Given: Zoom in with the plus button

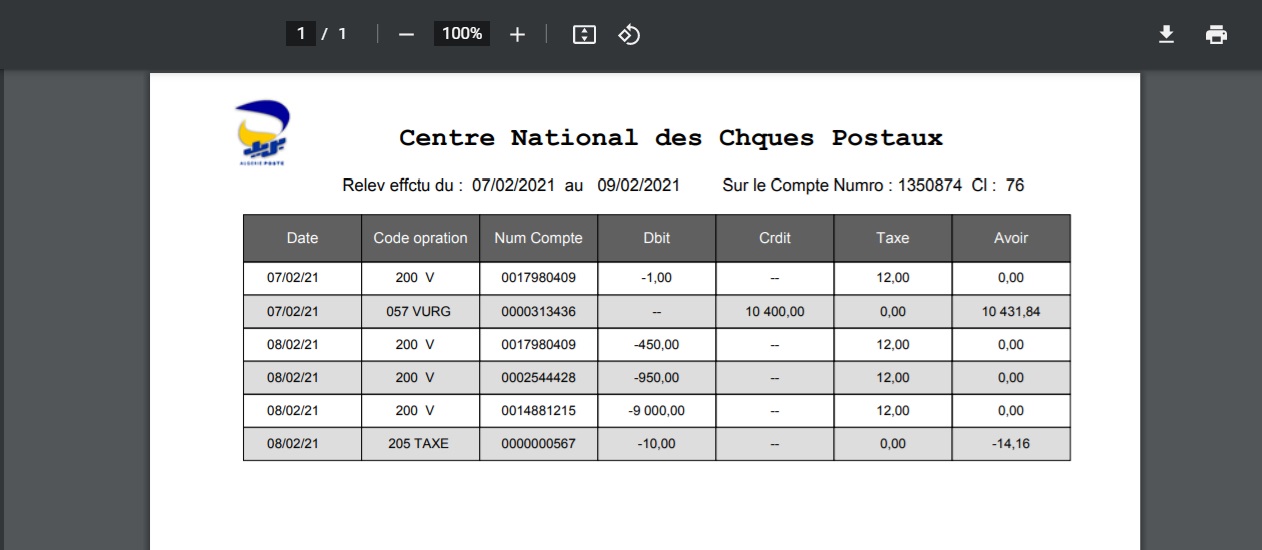Looking at the screenshot, I should tap(517, 34).
